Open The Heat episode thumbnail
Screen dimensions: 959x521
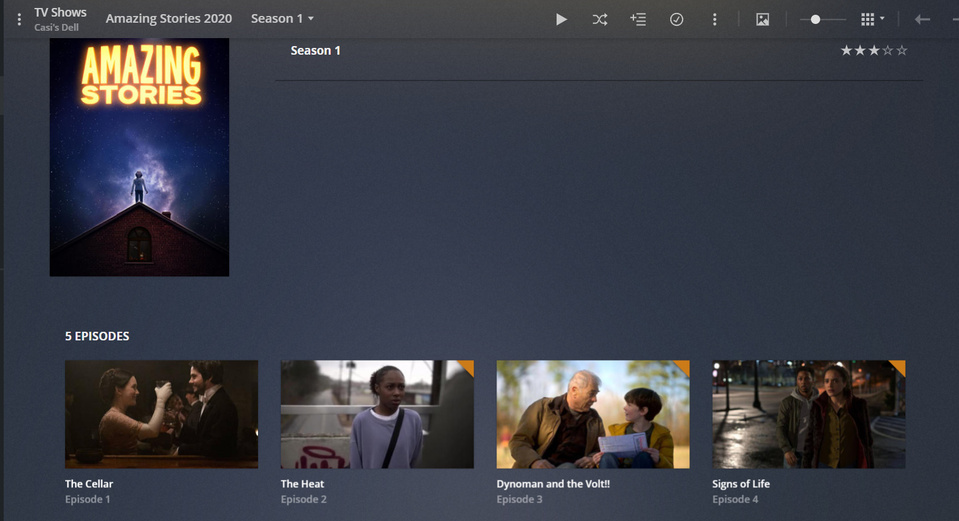pos(377,414)
